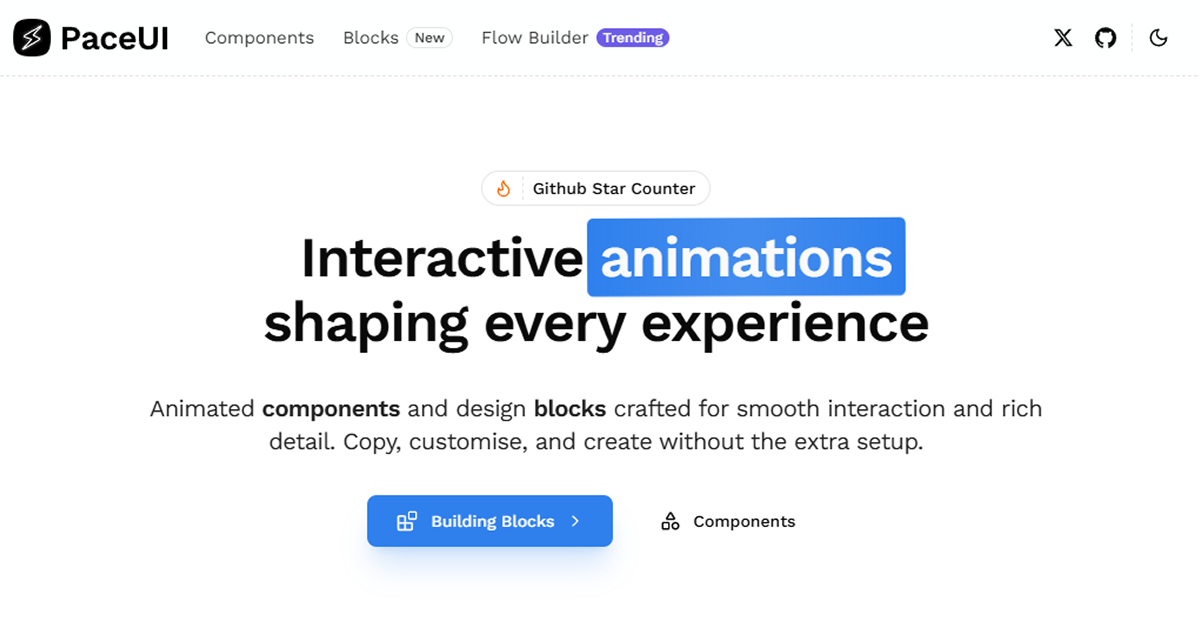Click the bold word "components" in the description
1200x628 pixels.
point(331,410)
